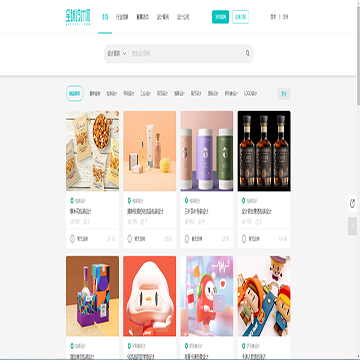Click the outlined teal button in header
This screenshot has height=360, width=360.
click(240, 17)
